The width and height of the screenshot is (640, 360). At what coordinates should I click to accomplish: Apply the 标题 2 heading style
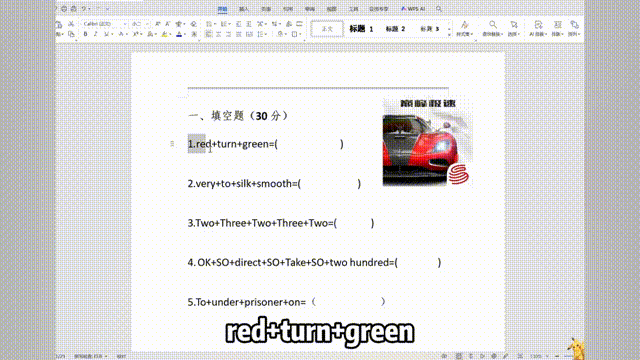point(395,29)
